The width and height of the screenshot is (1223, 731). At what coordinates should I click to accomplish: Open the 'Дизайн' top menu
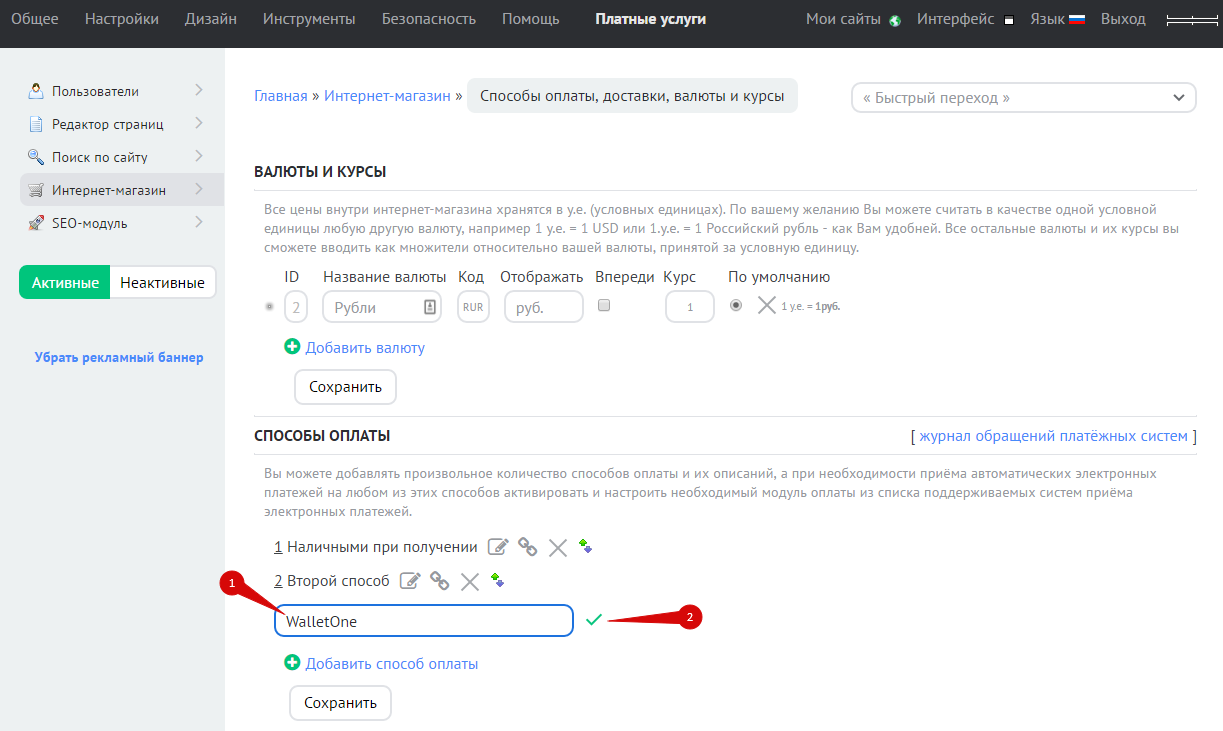point(210,19)
